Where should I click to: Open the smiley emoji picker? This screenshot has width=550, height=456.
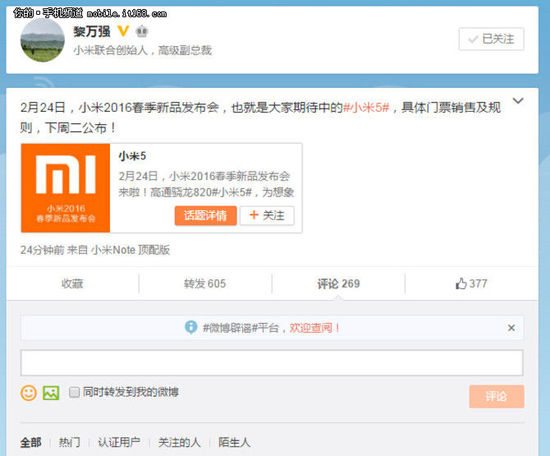pyautogui.click(x=28, y=393)
